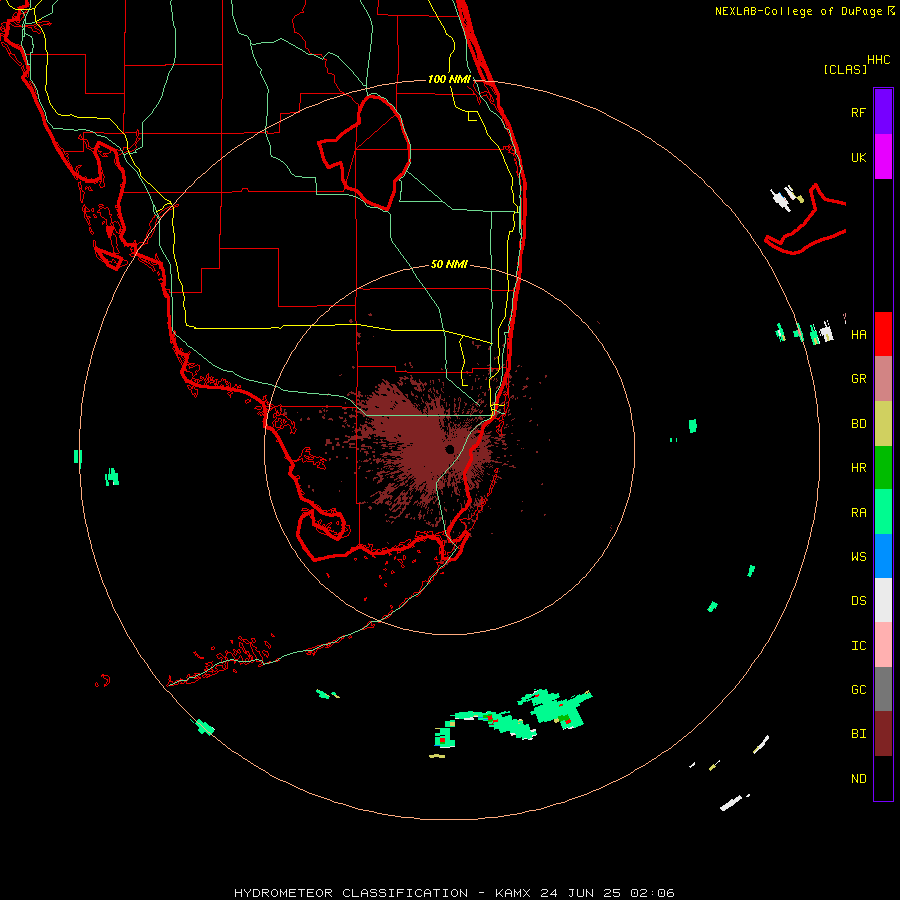Click the ND black legend swatch
Viewport: 900px width, 900px height.
(883, 778)
